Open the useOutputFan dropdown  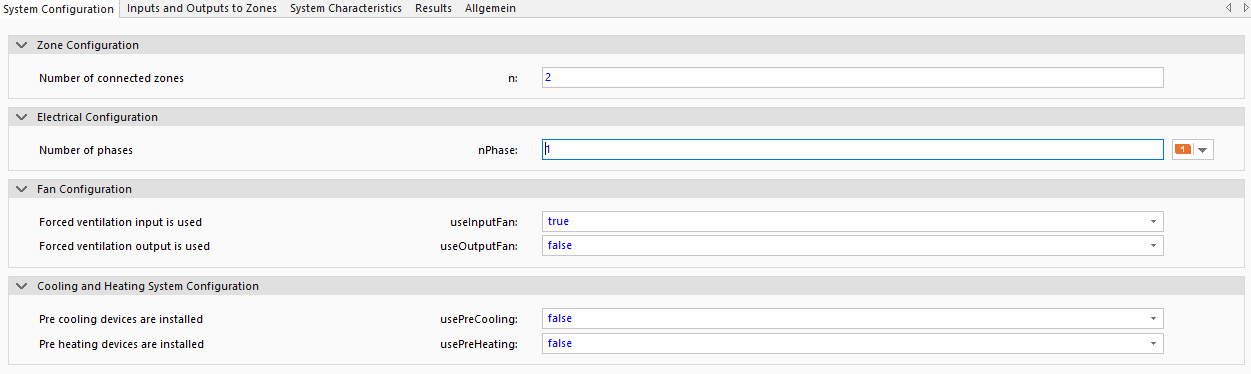(853, 245)
